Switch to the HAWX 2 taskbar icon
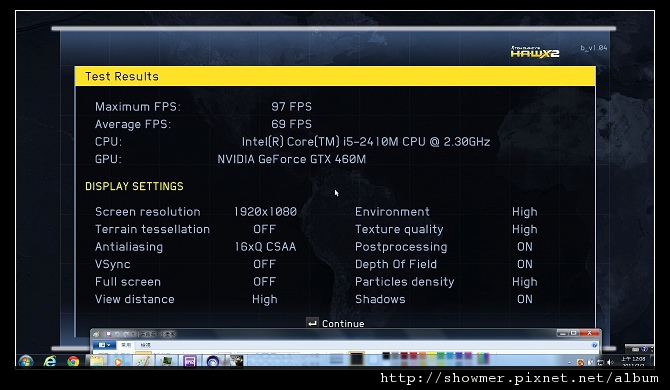 click(x=236, y=361)
